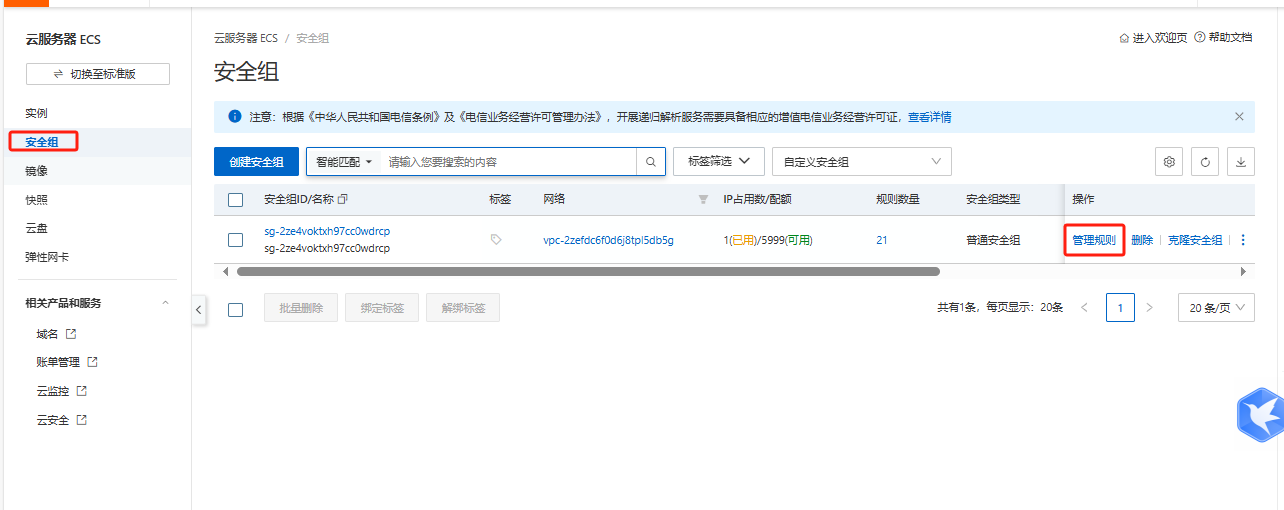Open 云盘 in the left navigation
The height and width of the screenshot is (510, 1284).
coord(36,228)
